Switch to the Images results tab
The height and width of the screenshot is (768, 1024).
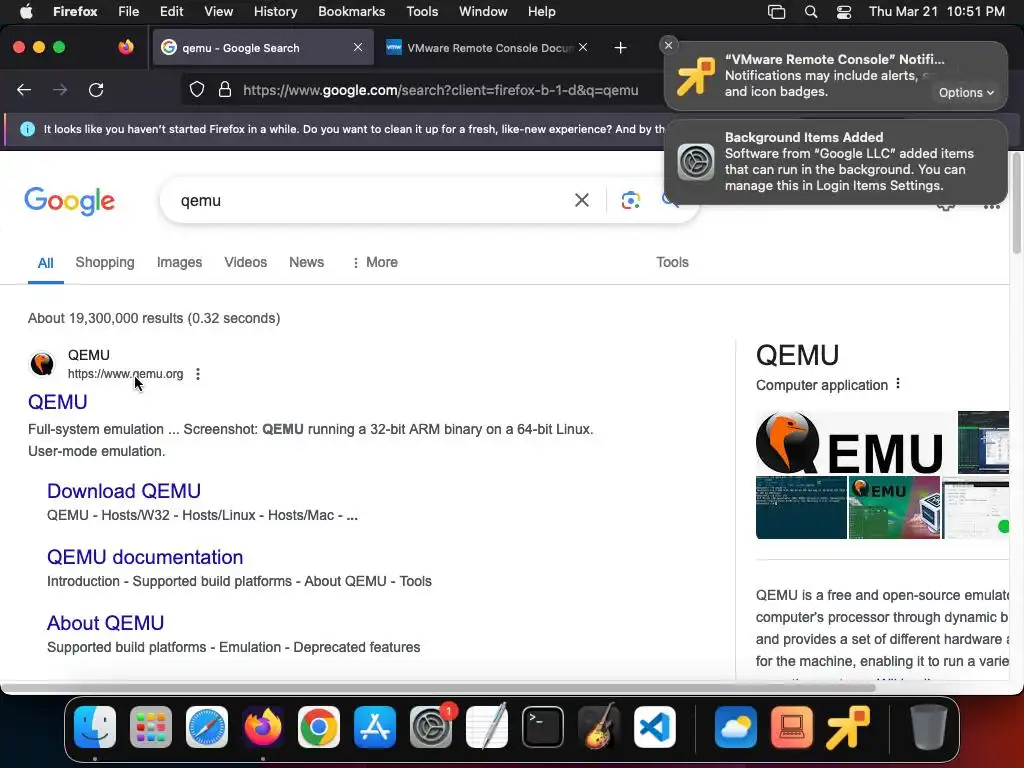click(179, 263)
